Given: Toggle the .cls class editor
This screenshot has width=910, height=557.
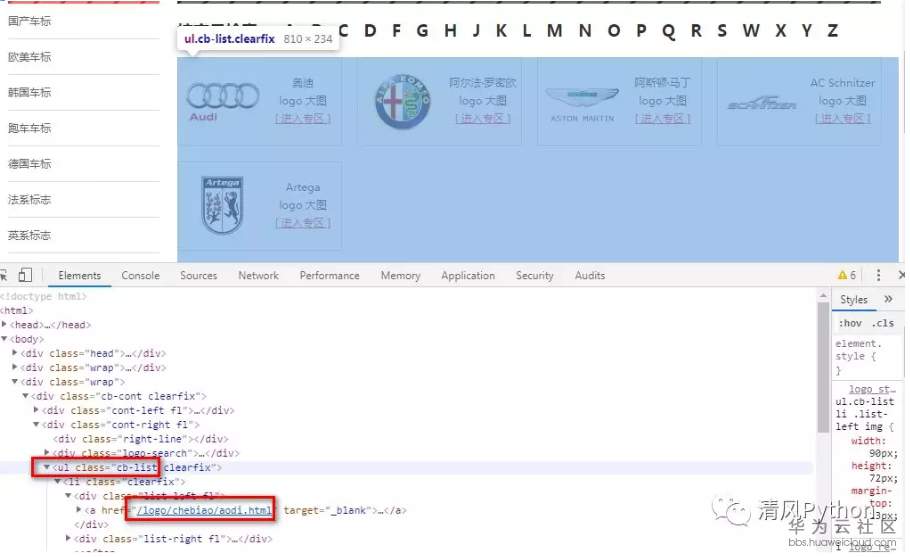Looking at the screenshot, I should (x=885, y=323).
